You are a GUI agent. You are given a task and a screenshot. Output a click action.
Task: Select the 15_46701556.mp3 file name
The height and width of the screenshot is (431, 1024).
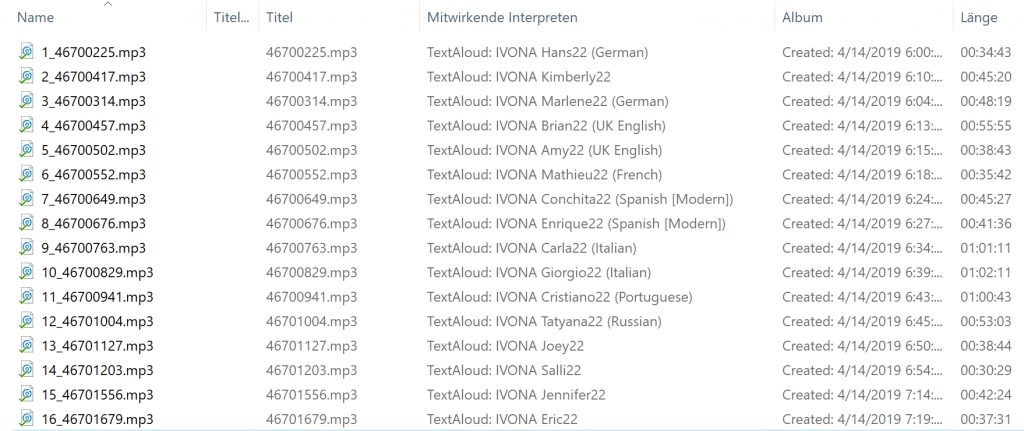coord(97,394)
